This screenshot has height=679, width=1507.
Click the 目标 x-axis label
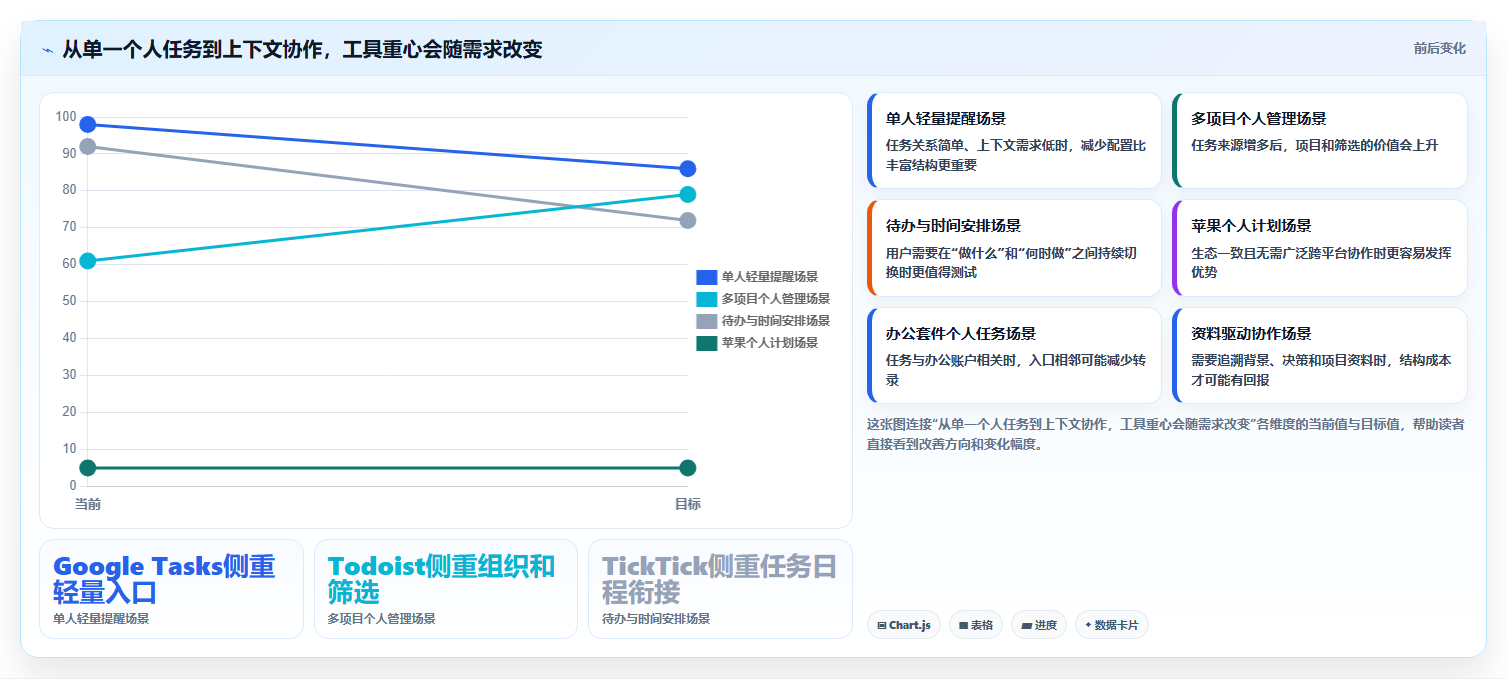pos(688,504)
